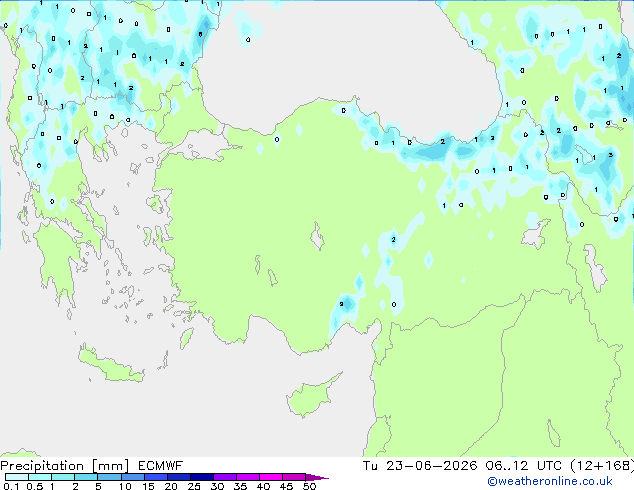Select the 35–40 mm magenta-purple legend swatch

248,477
